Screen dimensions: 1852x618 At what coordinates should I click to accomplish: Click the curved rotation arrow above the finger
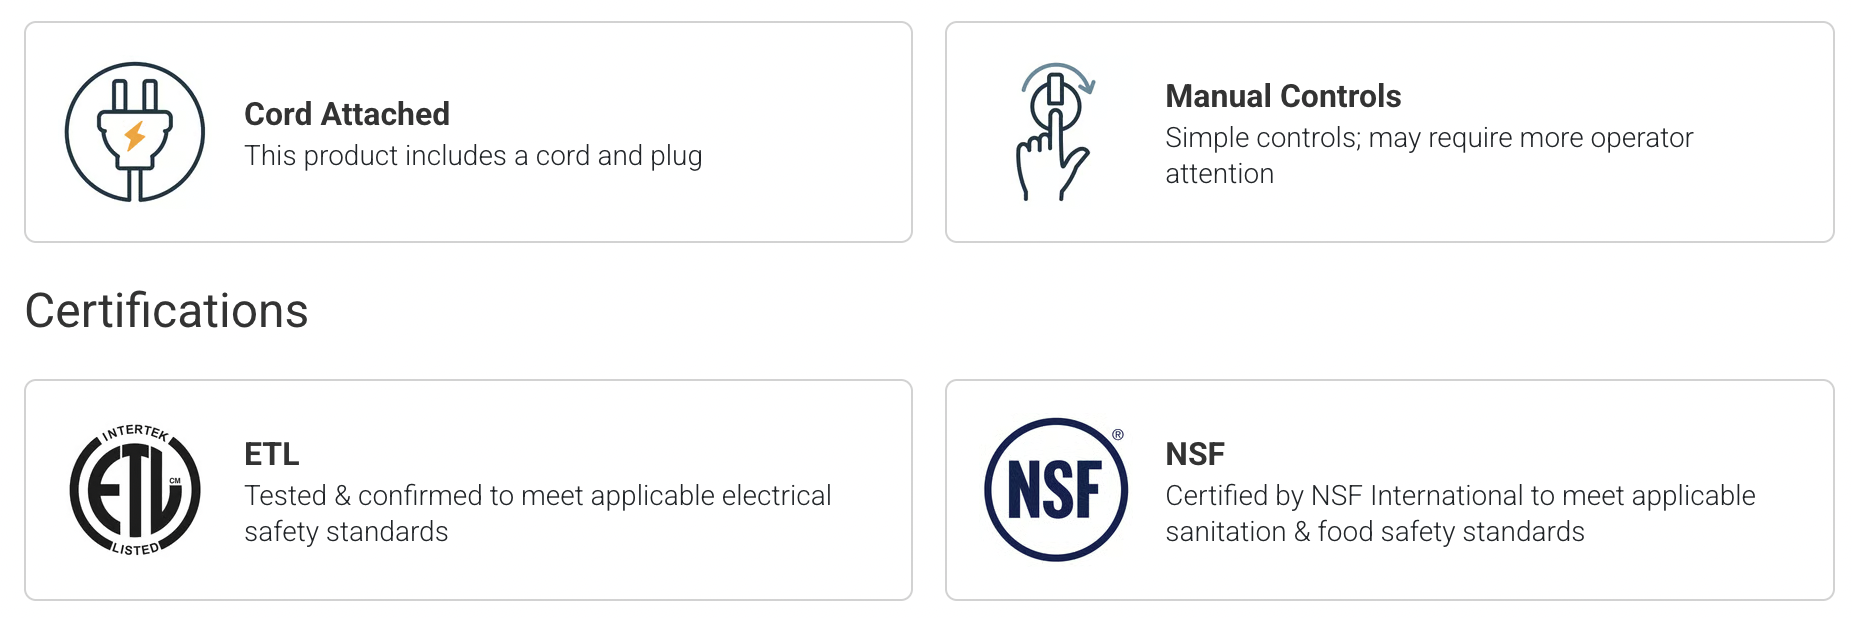[x=1062, y=73]
